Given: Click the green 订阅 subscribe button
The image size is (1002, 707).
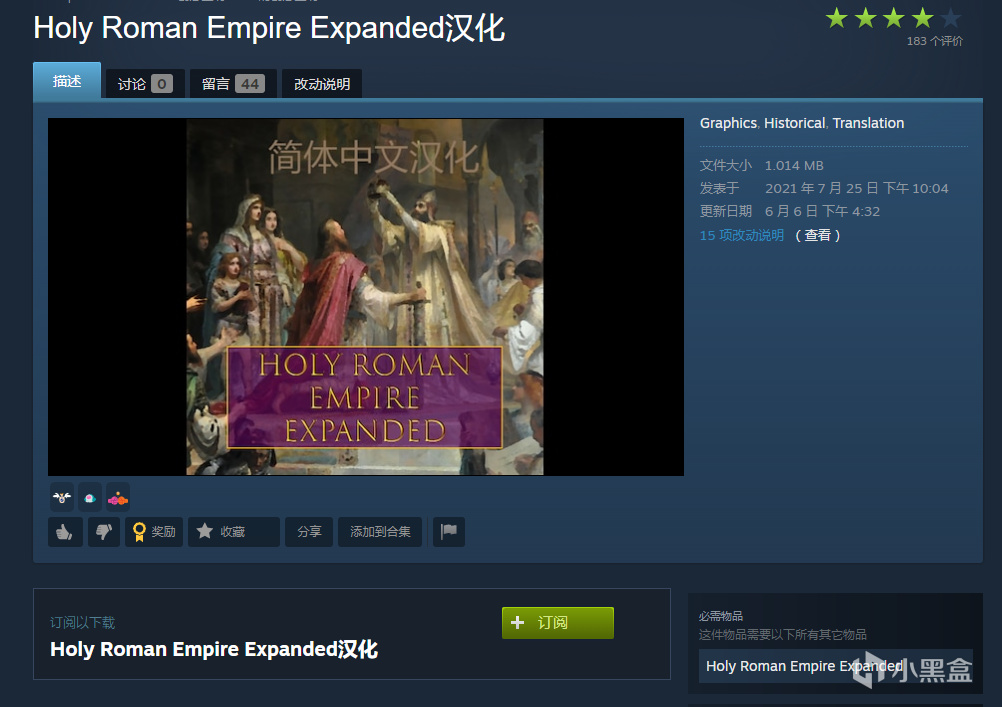Looking at the screenshot, I should 558,623.
